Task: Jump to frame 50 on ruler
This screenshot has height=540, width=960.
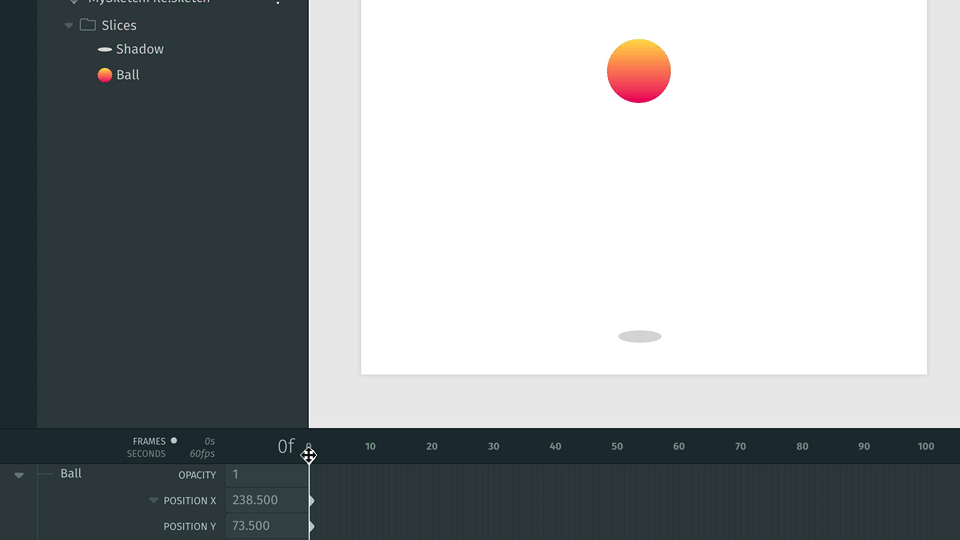Action: (617, 446)
